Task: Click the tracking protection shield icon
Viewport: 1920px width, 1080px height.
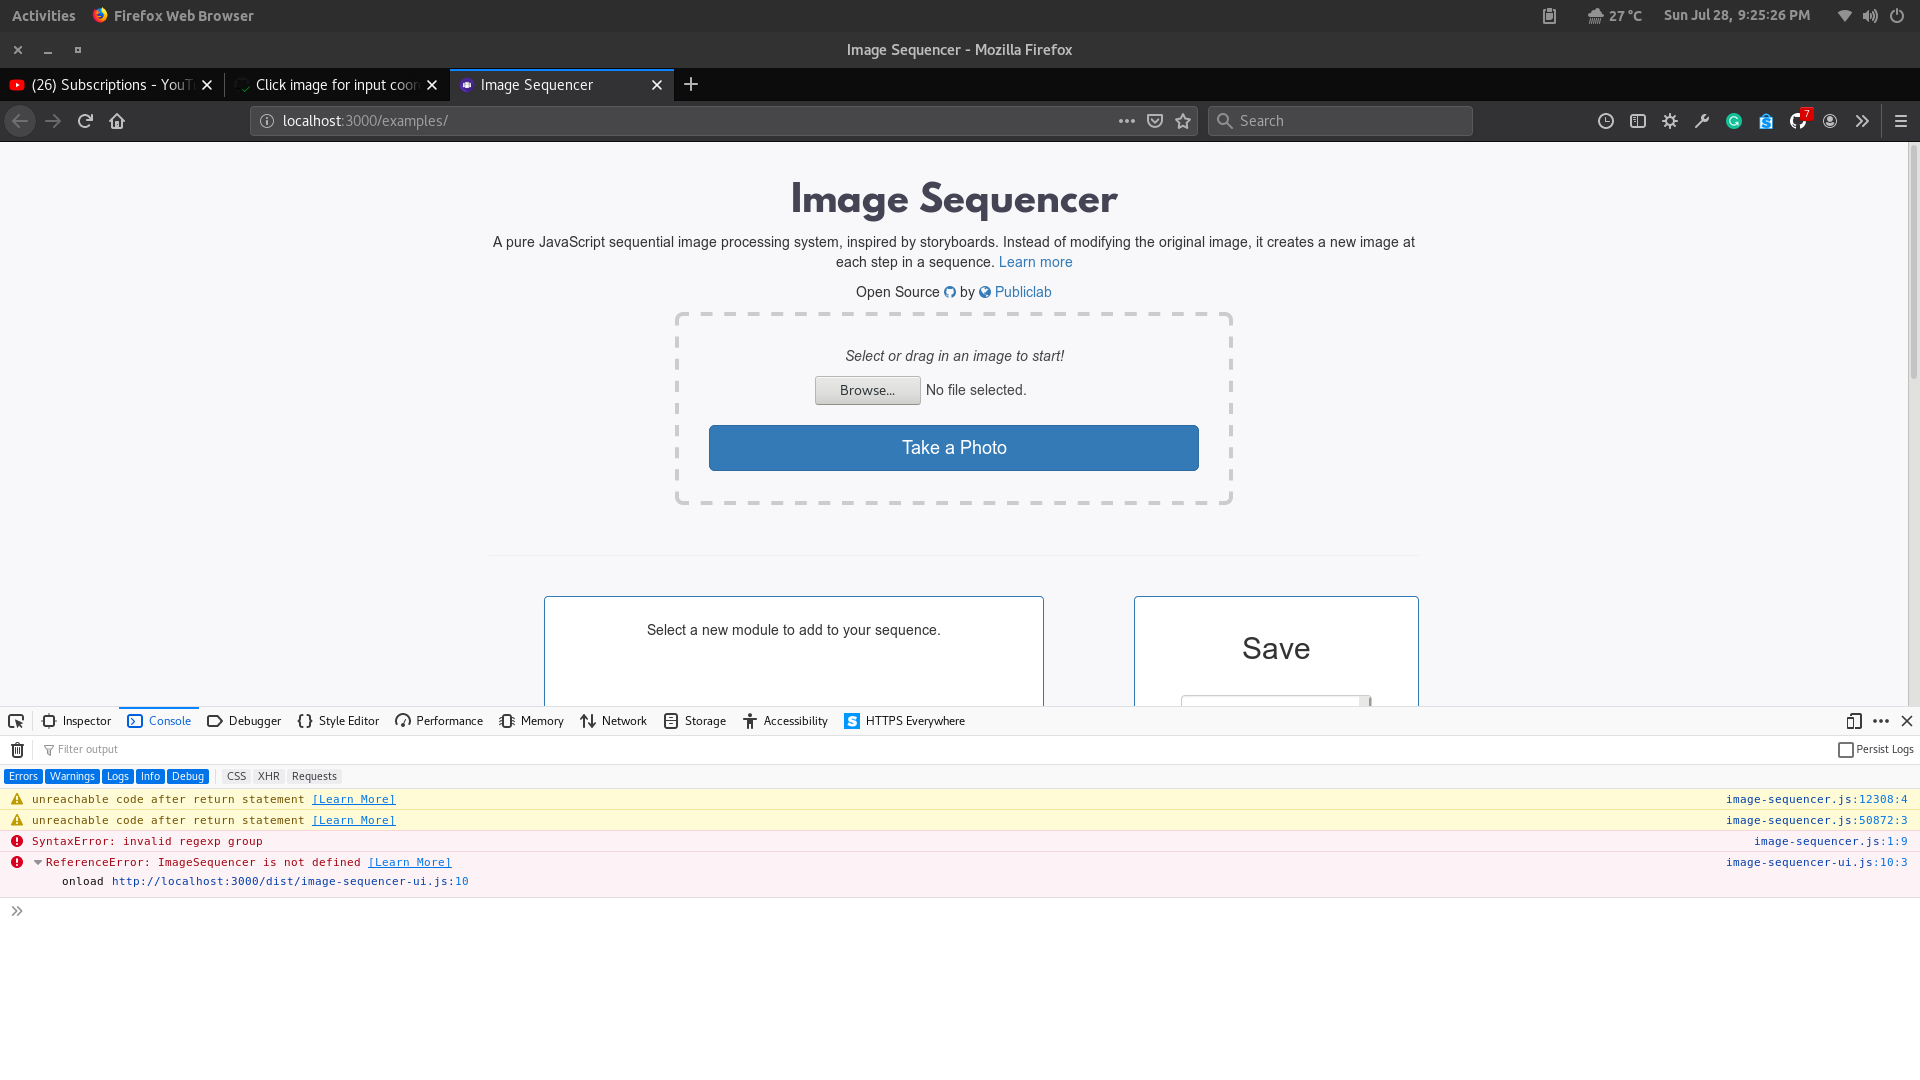Action: point(1153,120)
